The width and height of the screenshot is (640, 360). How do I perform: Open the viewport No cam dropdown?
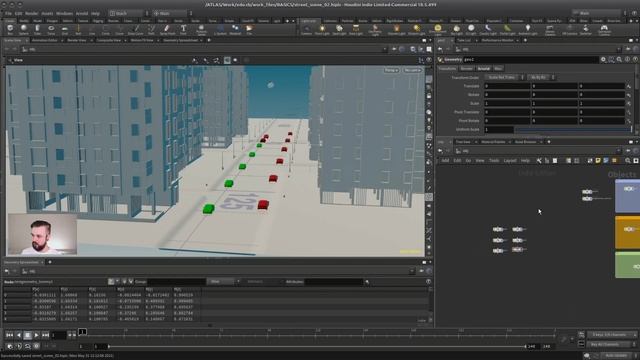[x=412, y=70]
